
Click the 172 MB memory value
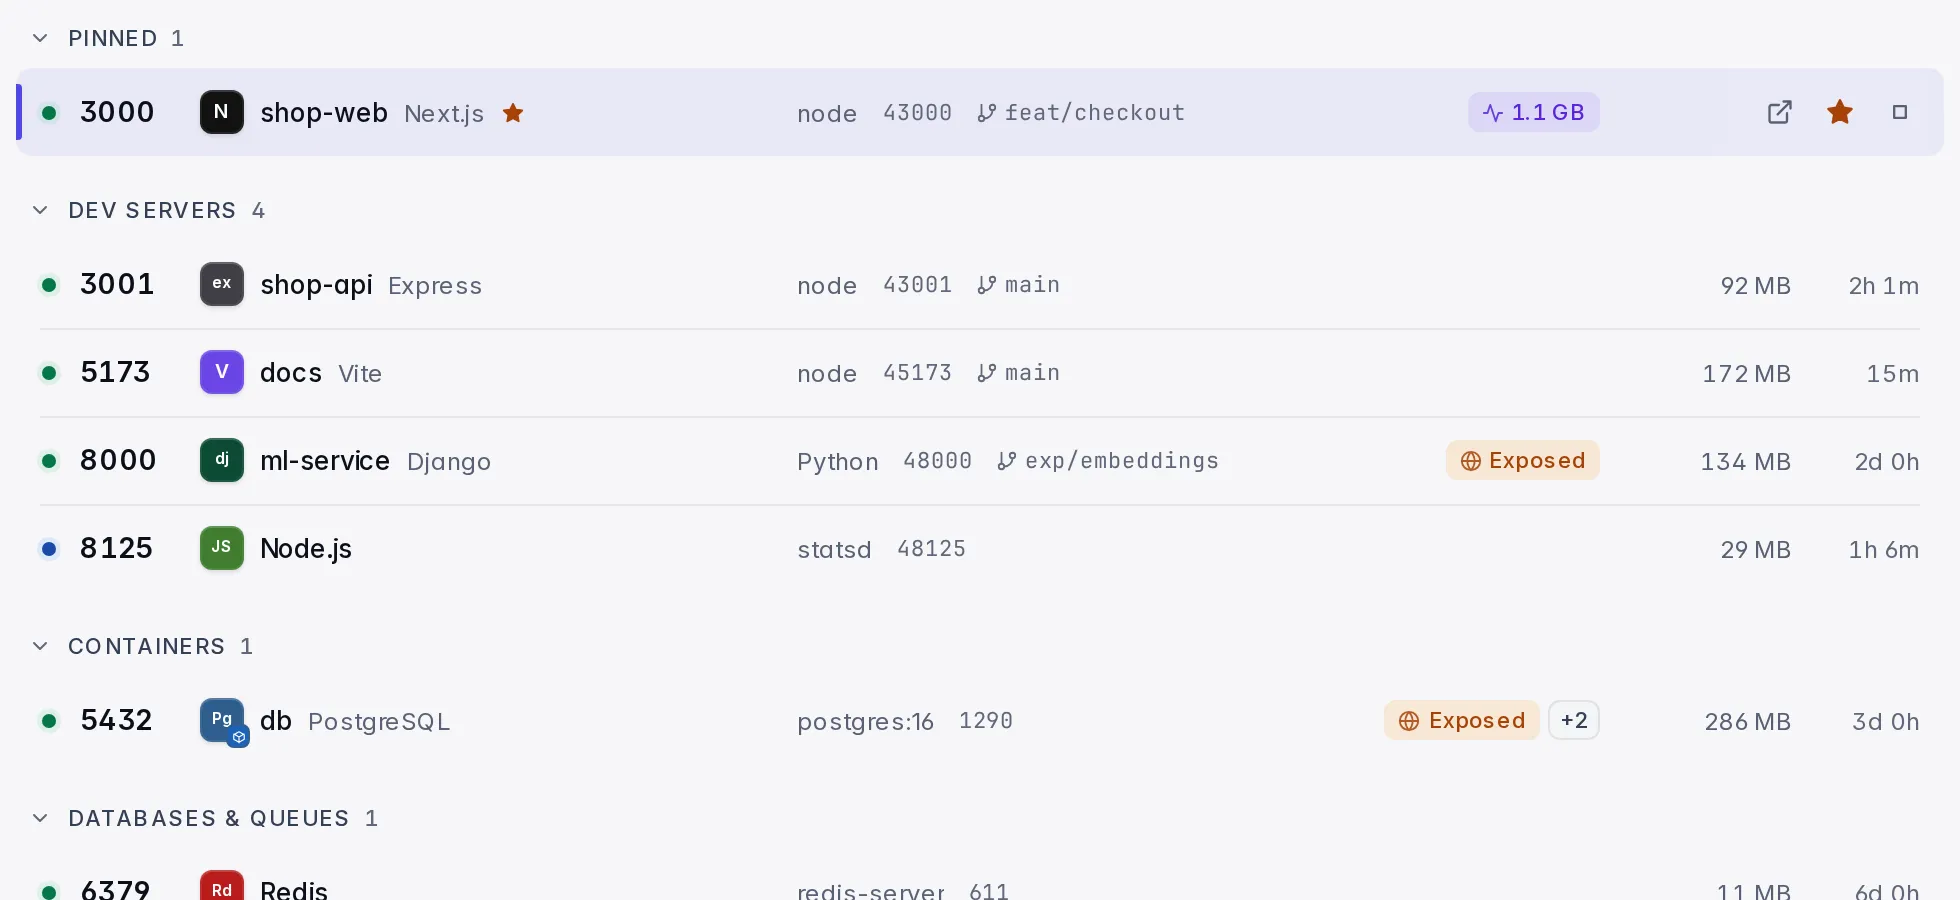tap(1746, 374)
